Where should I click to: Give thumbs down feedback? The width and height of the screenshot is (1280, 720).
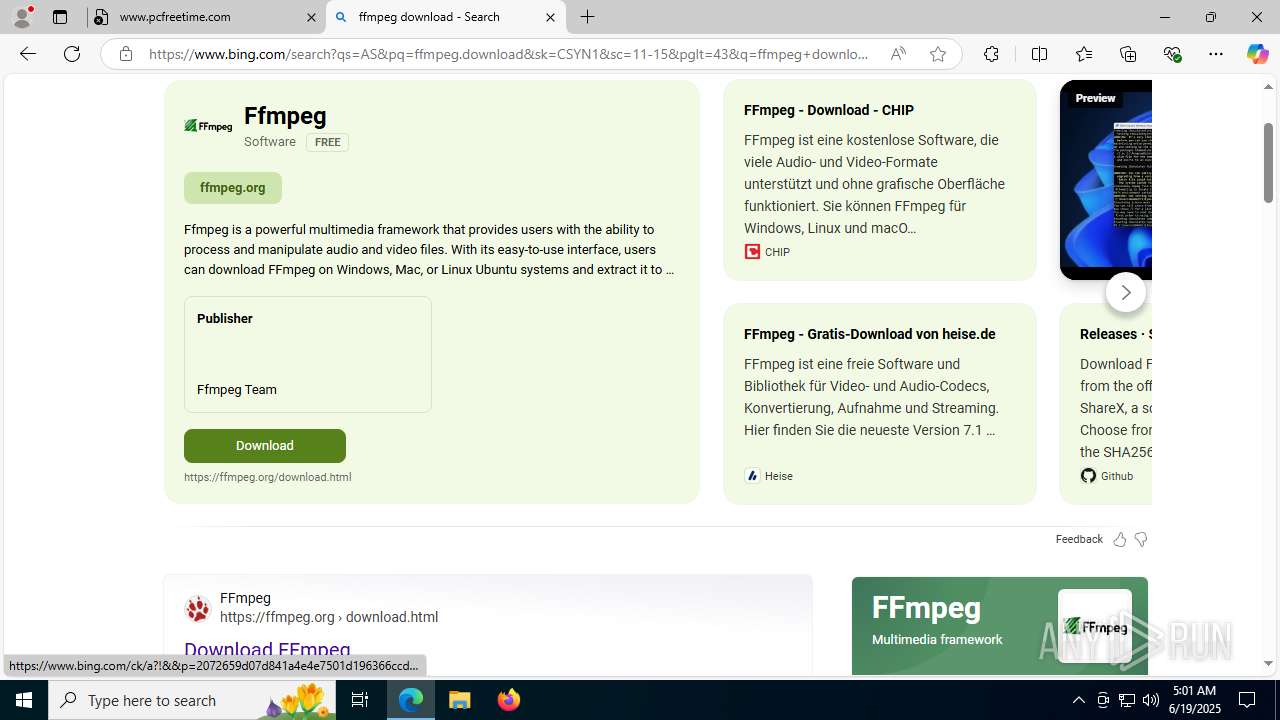[x=1141, y=539]
